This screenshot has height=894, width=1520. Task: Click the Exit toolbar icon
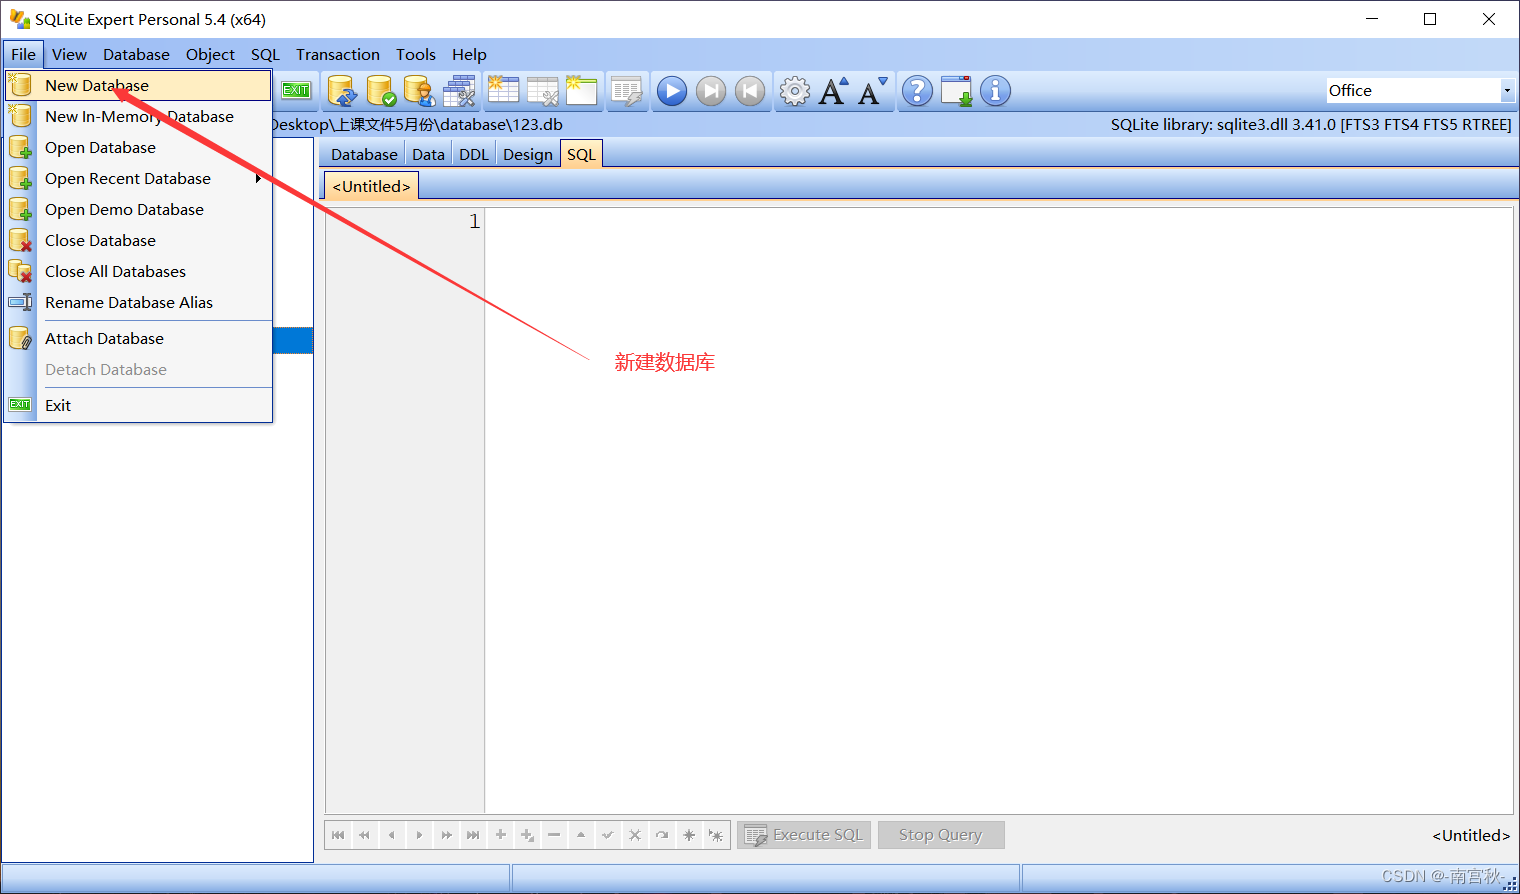coord(296,91)
